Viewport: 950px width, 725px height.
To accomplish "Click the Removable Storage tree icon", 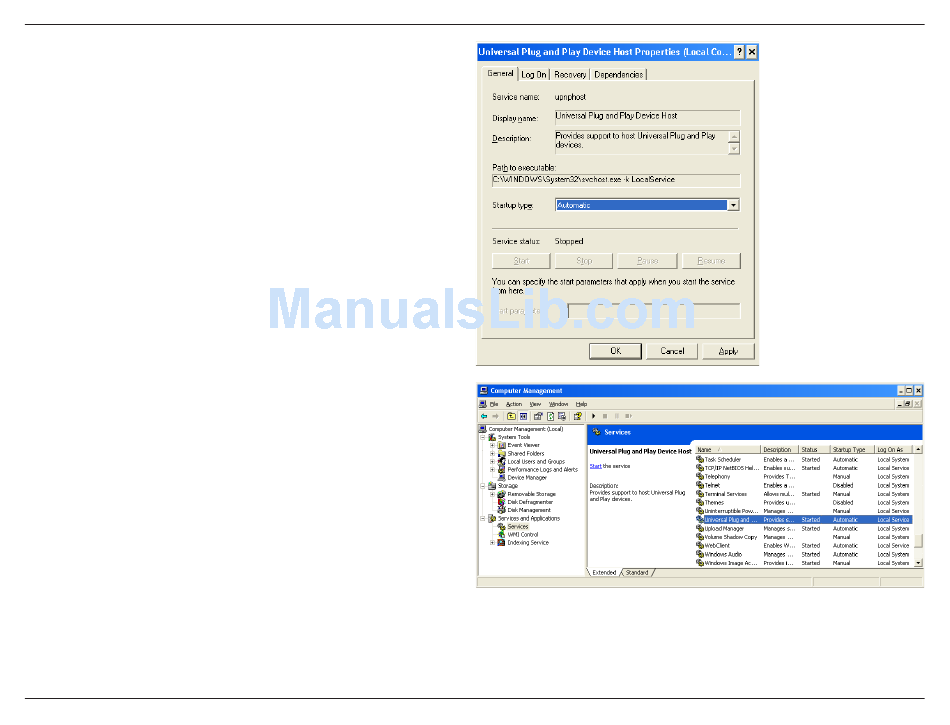I will coord(502,494).
